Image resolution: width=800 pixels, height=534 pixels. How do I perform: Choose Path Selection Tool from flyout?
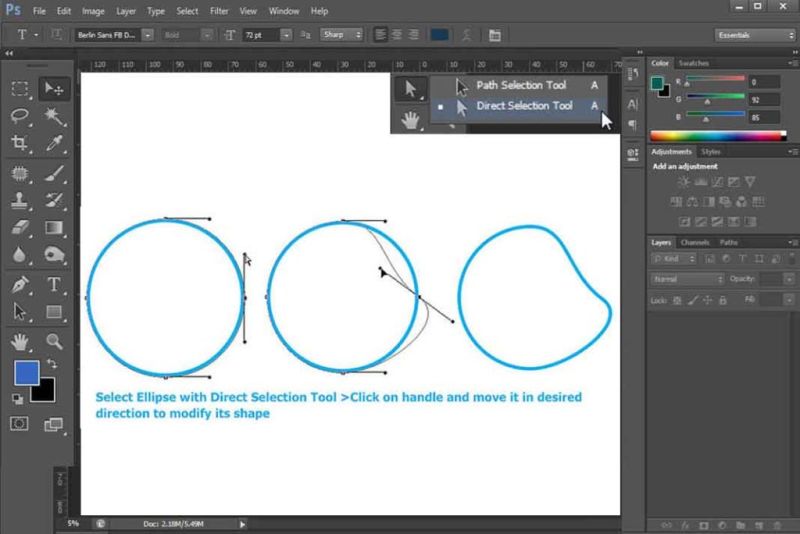click(x=519, y=85)
